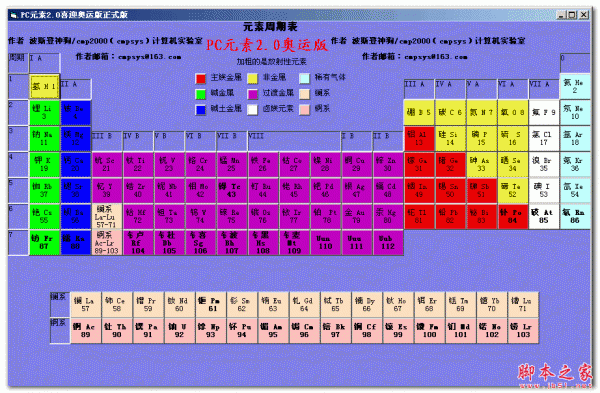Click the VII A group header
600x393 pixels.
pos(544,89)
